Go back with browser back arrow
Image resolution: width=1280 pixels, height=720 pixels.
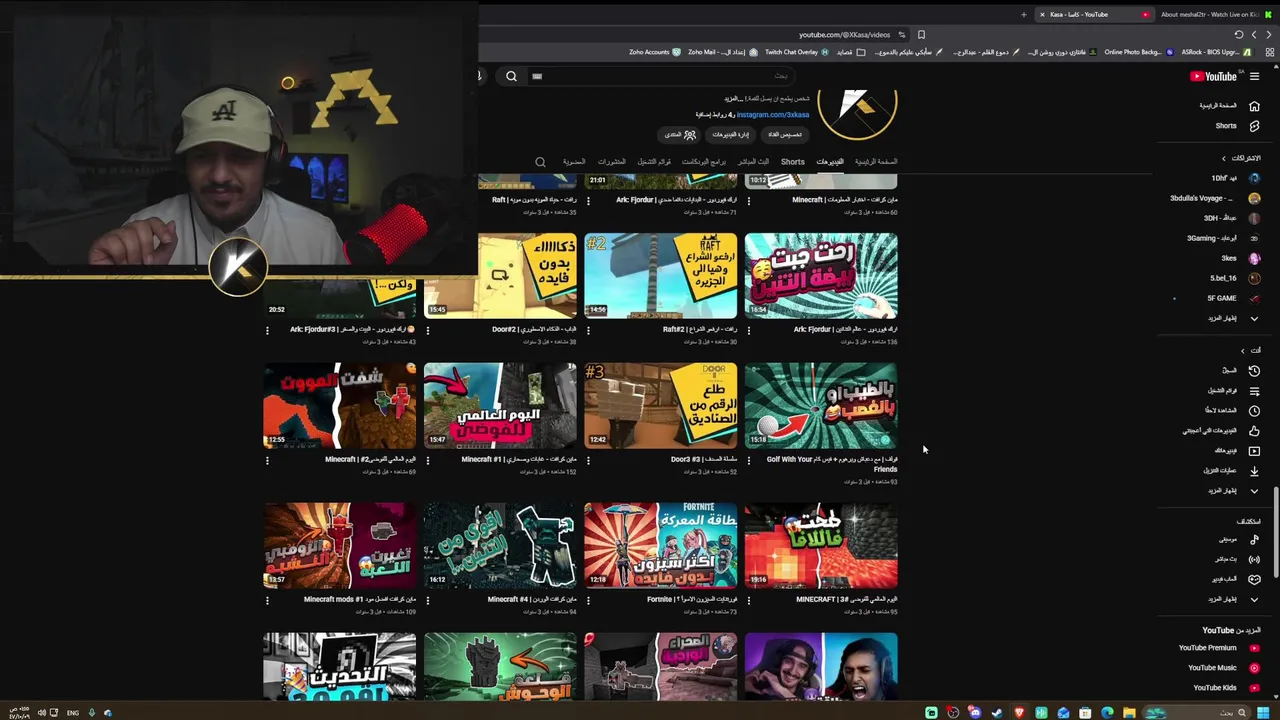point(1269,35)
